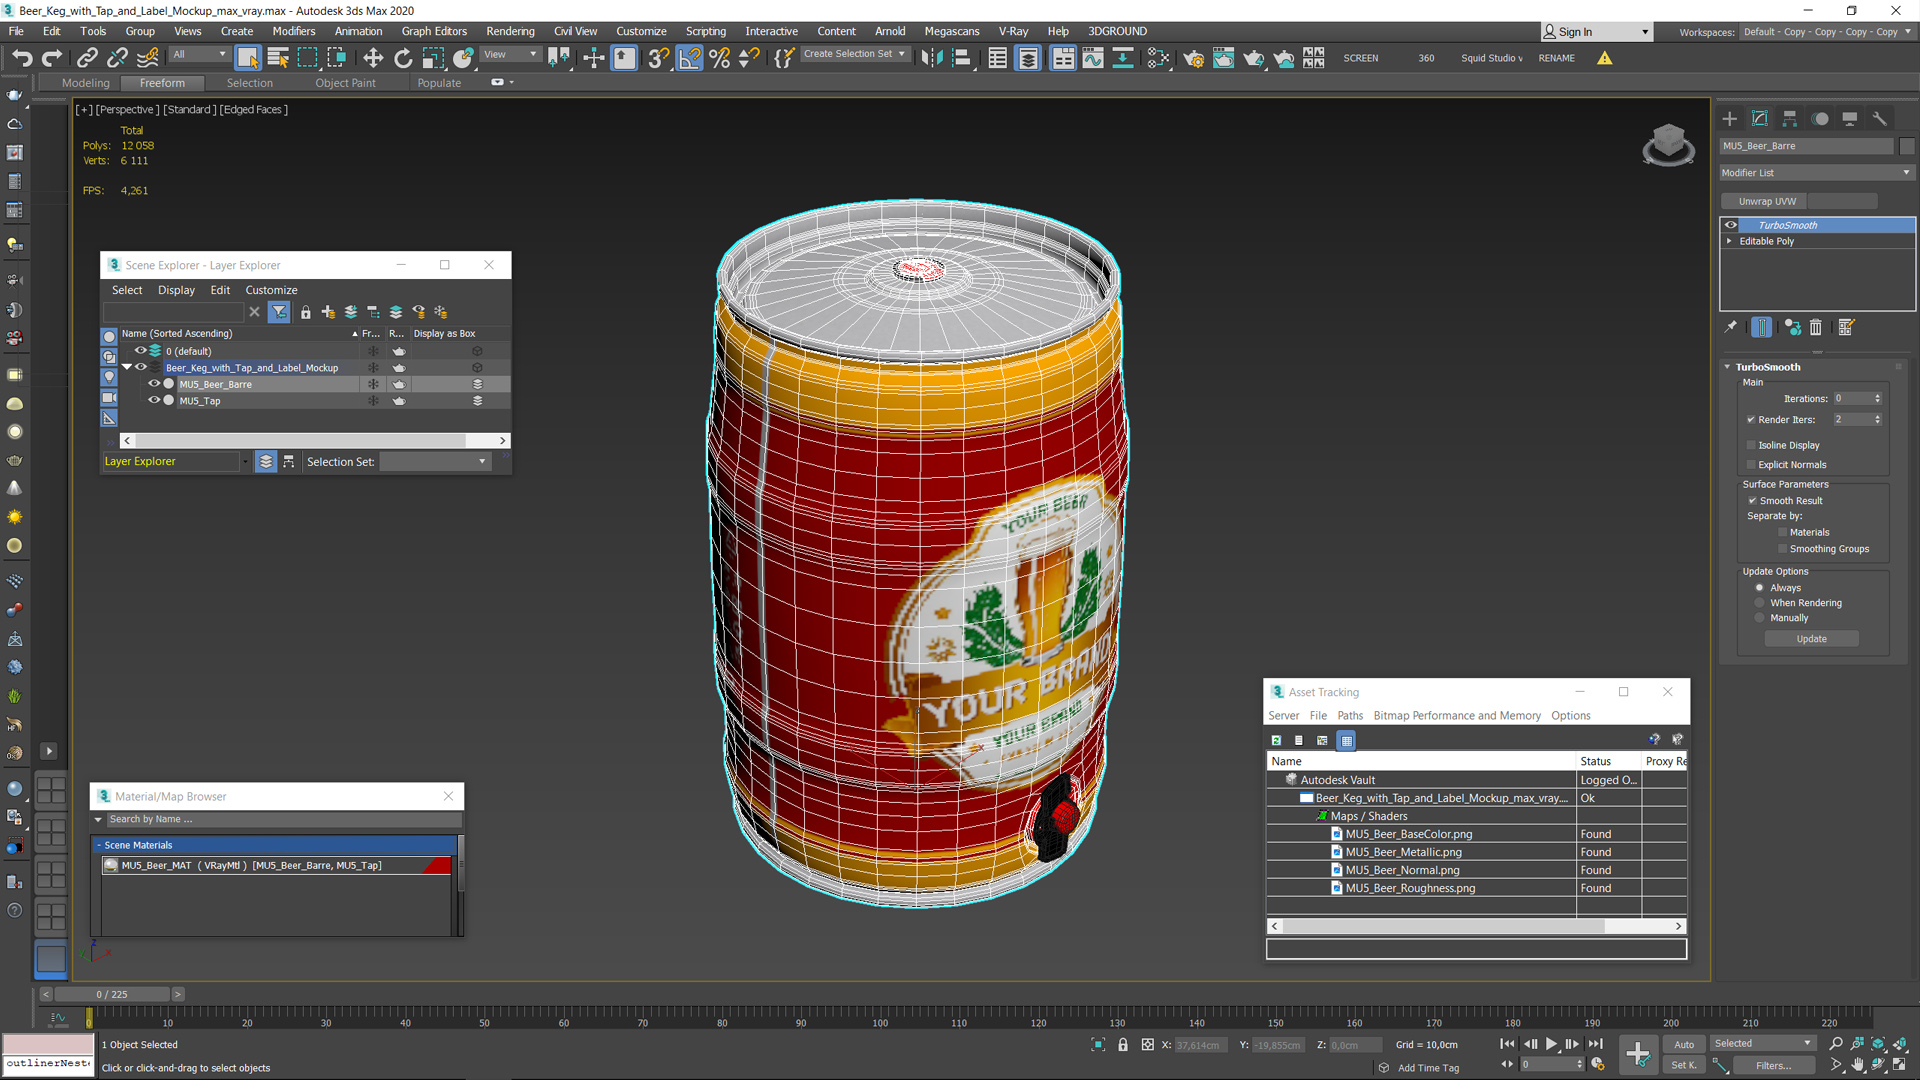
Task: Open the Workspaces dropdown
Action: pos(1826,32)
